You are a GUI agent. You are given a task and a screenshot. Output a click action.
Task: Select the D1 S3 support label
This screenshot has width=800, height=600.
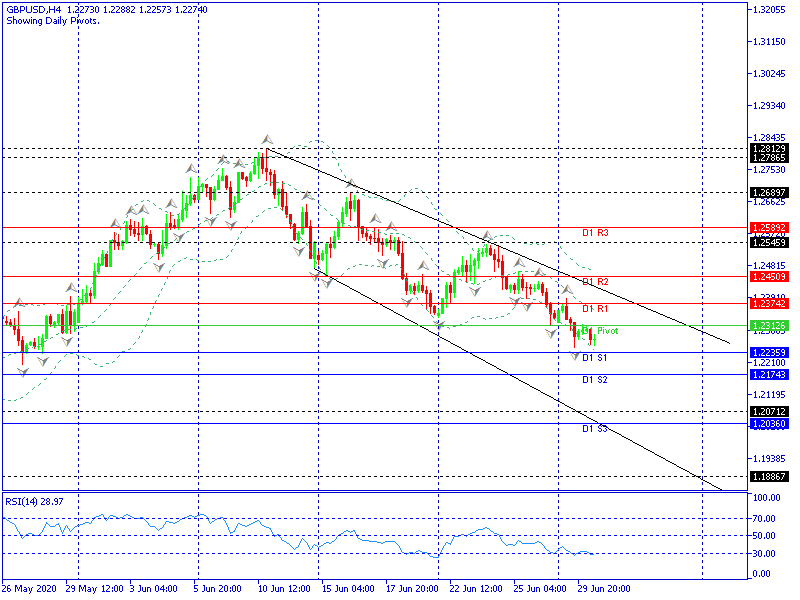(x=596, y=429)
